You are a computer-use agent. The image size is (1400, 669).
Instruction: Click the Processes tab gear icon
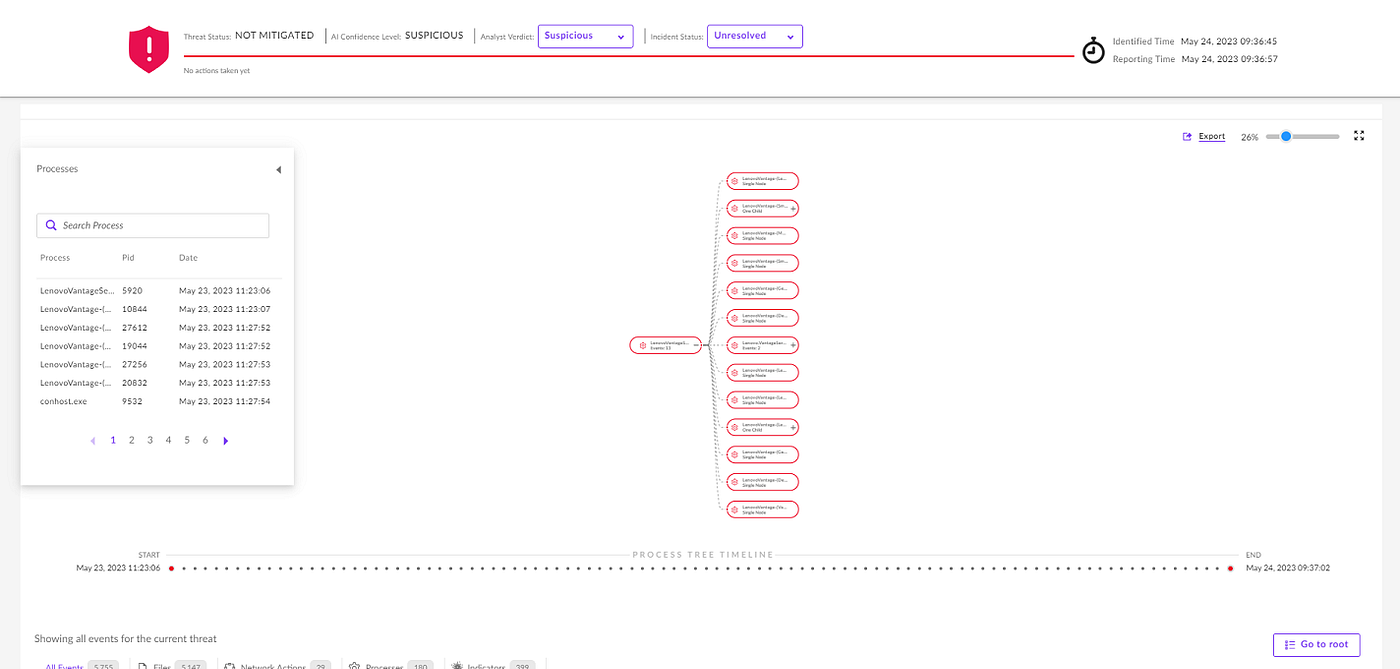(x=354, y=667)
